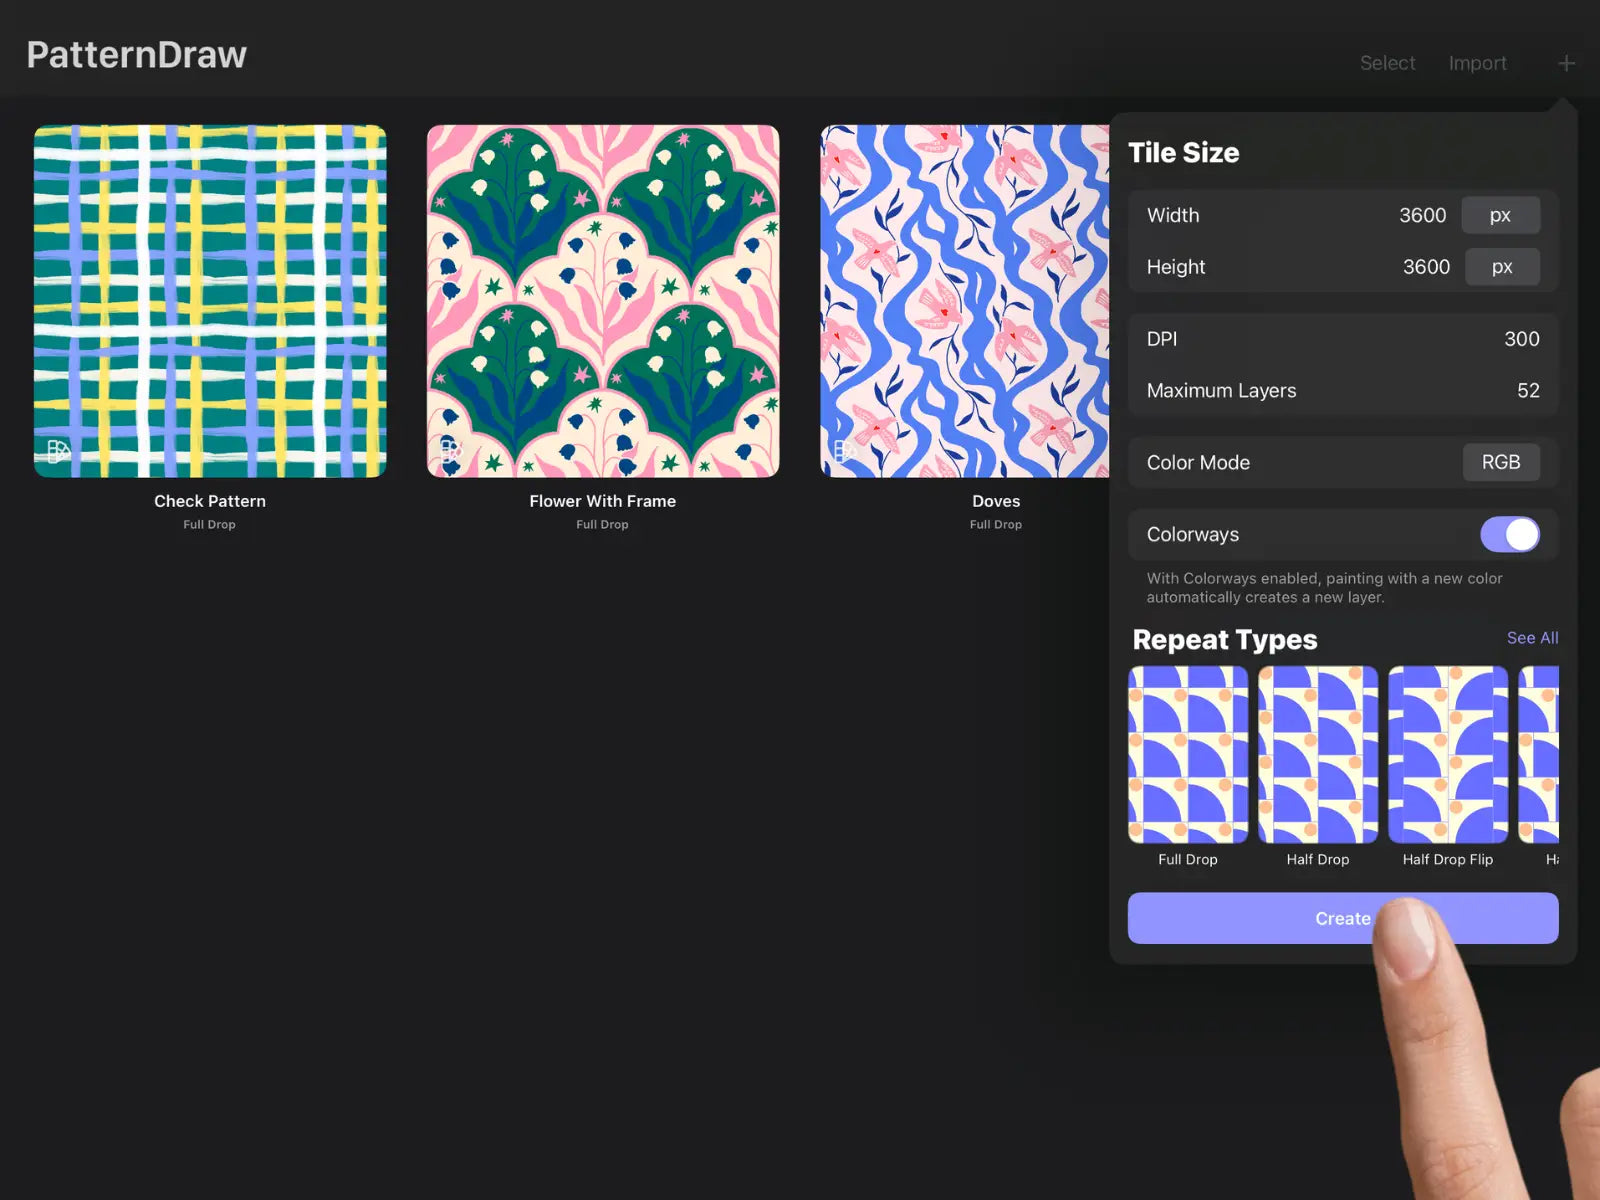Change the RGB color mode selector
Image resolution: width=1600 pixels, height=1200 pixels.
tap(1501, 462)
